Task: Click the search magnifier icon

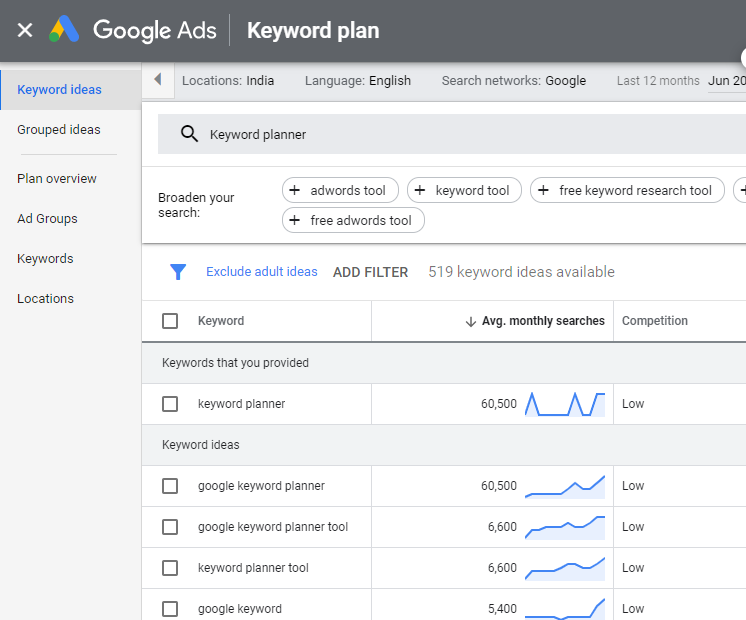Action: point(189,134)
